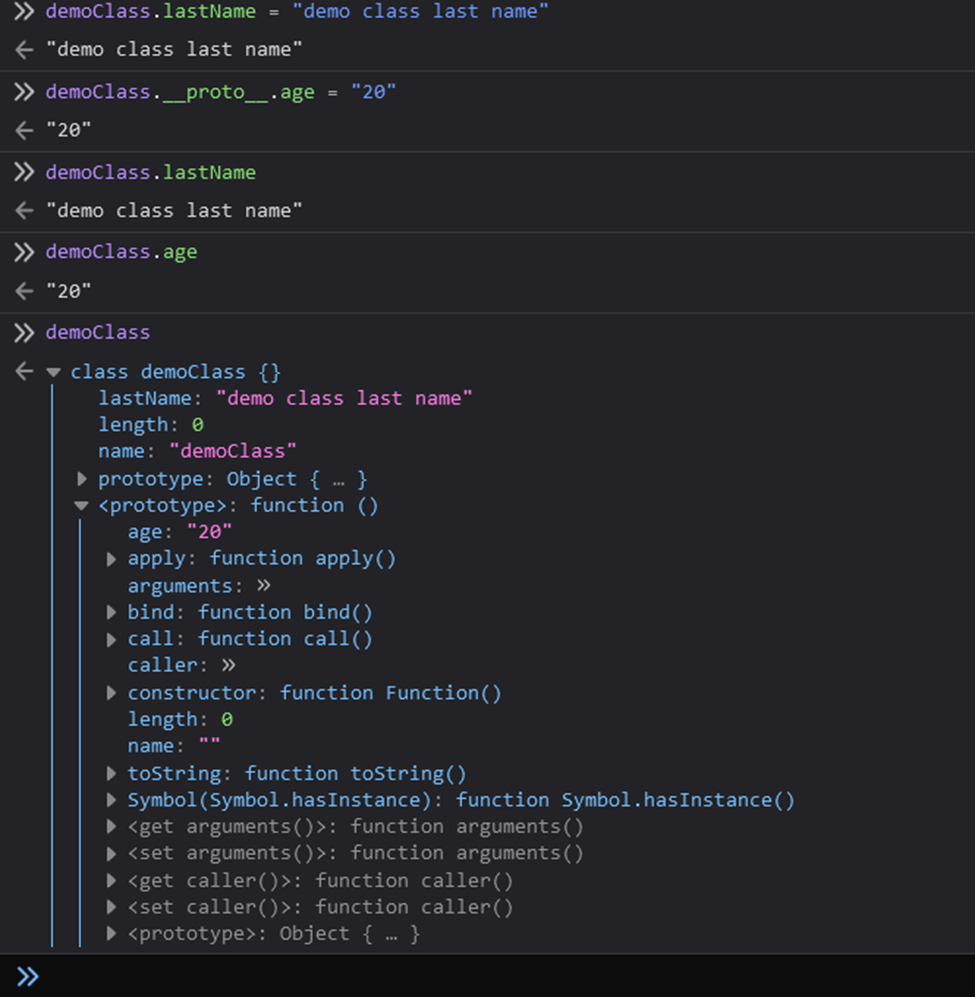Expand Symbol(Symbol.hasInstance) function entry
Screen dimensions: 975x997
click(x=111, y=800)
